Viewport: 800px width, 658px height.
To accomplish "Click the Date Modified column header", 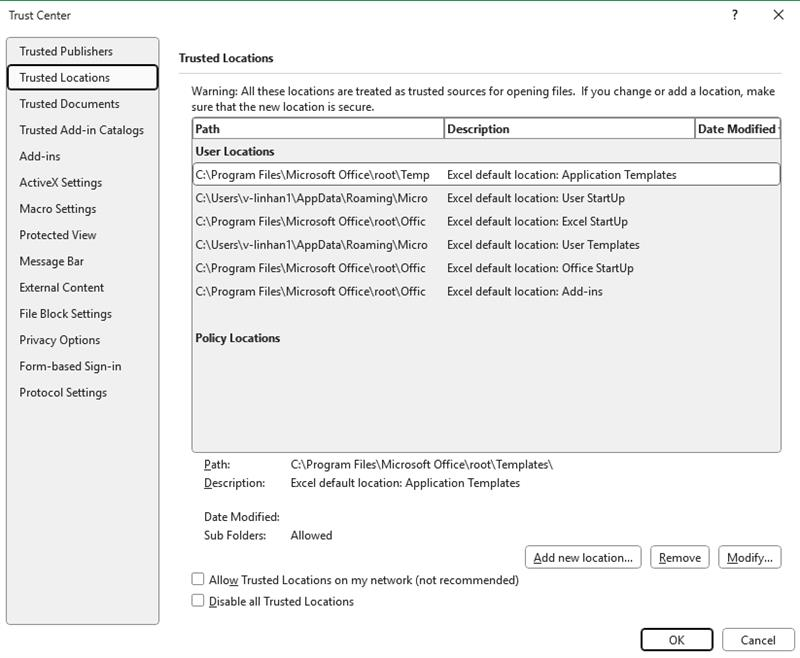I will point(737,129).
